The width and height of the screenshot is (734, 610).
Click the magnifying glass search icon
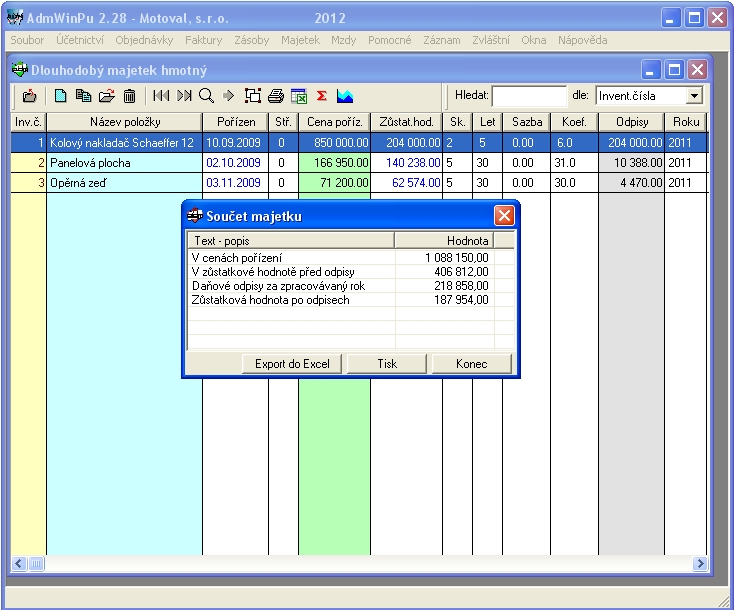tap(206, 96)
